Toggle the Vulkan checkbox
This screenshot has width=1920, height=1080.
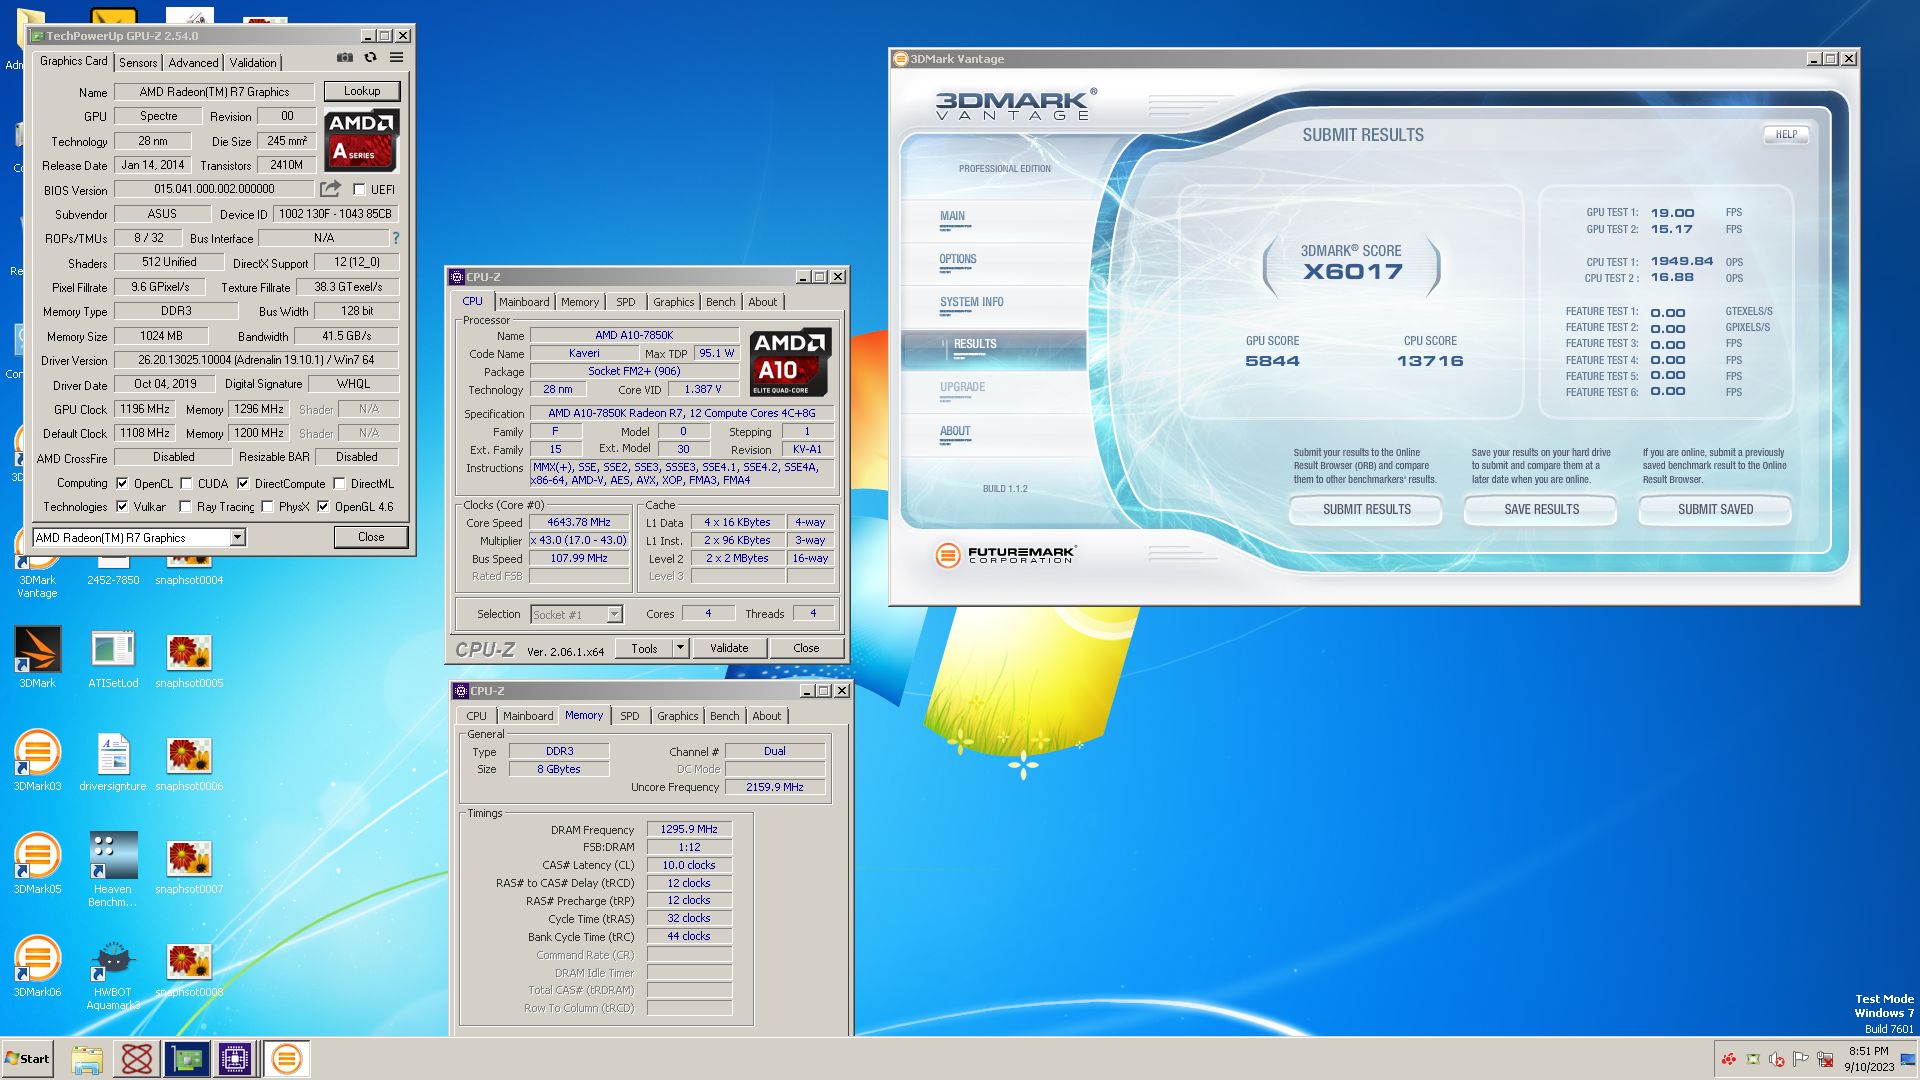122,507
